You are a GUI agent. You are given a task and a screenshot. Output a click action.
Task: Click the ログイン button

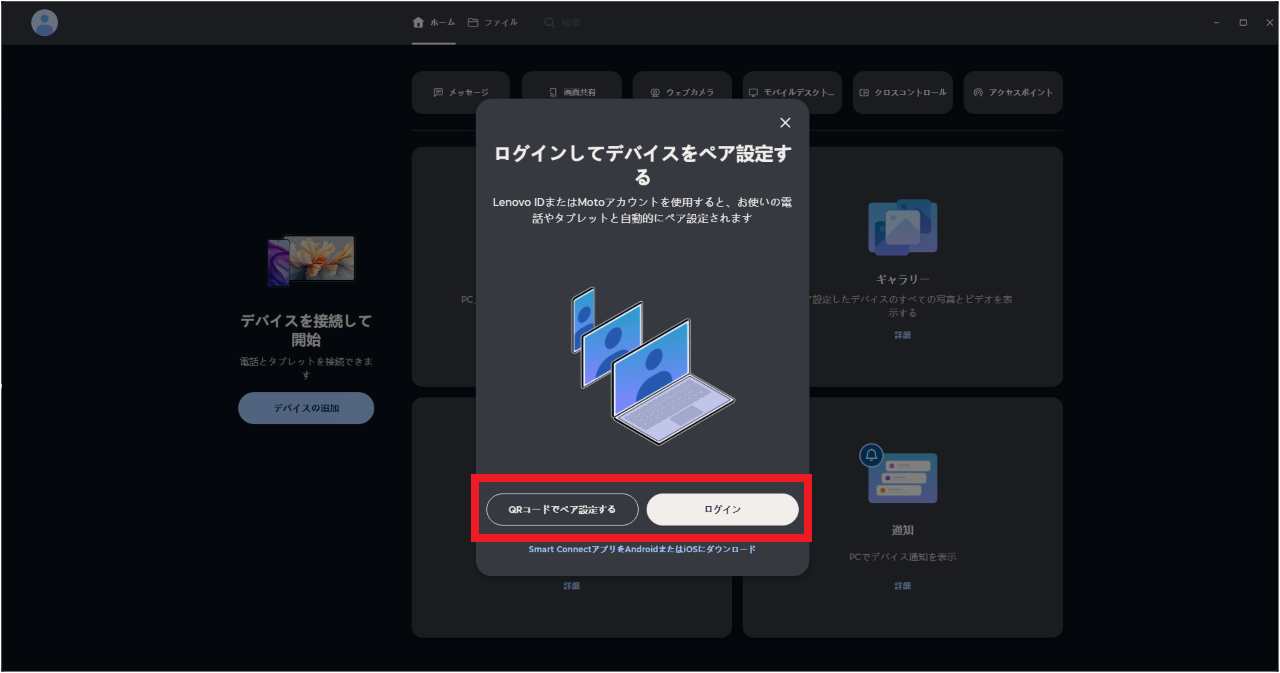click(x=723, y=509)
